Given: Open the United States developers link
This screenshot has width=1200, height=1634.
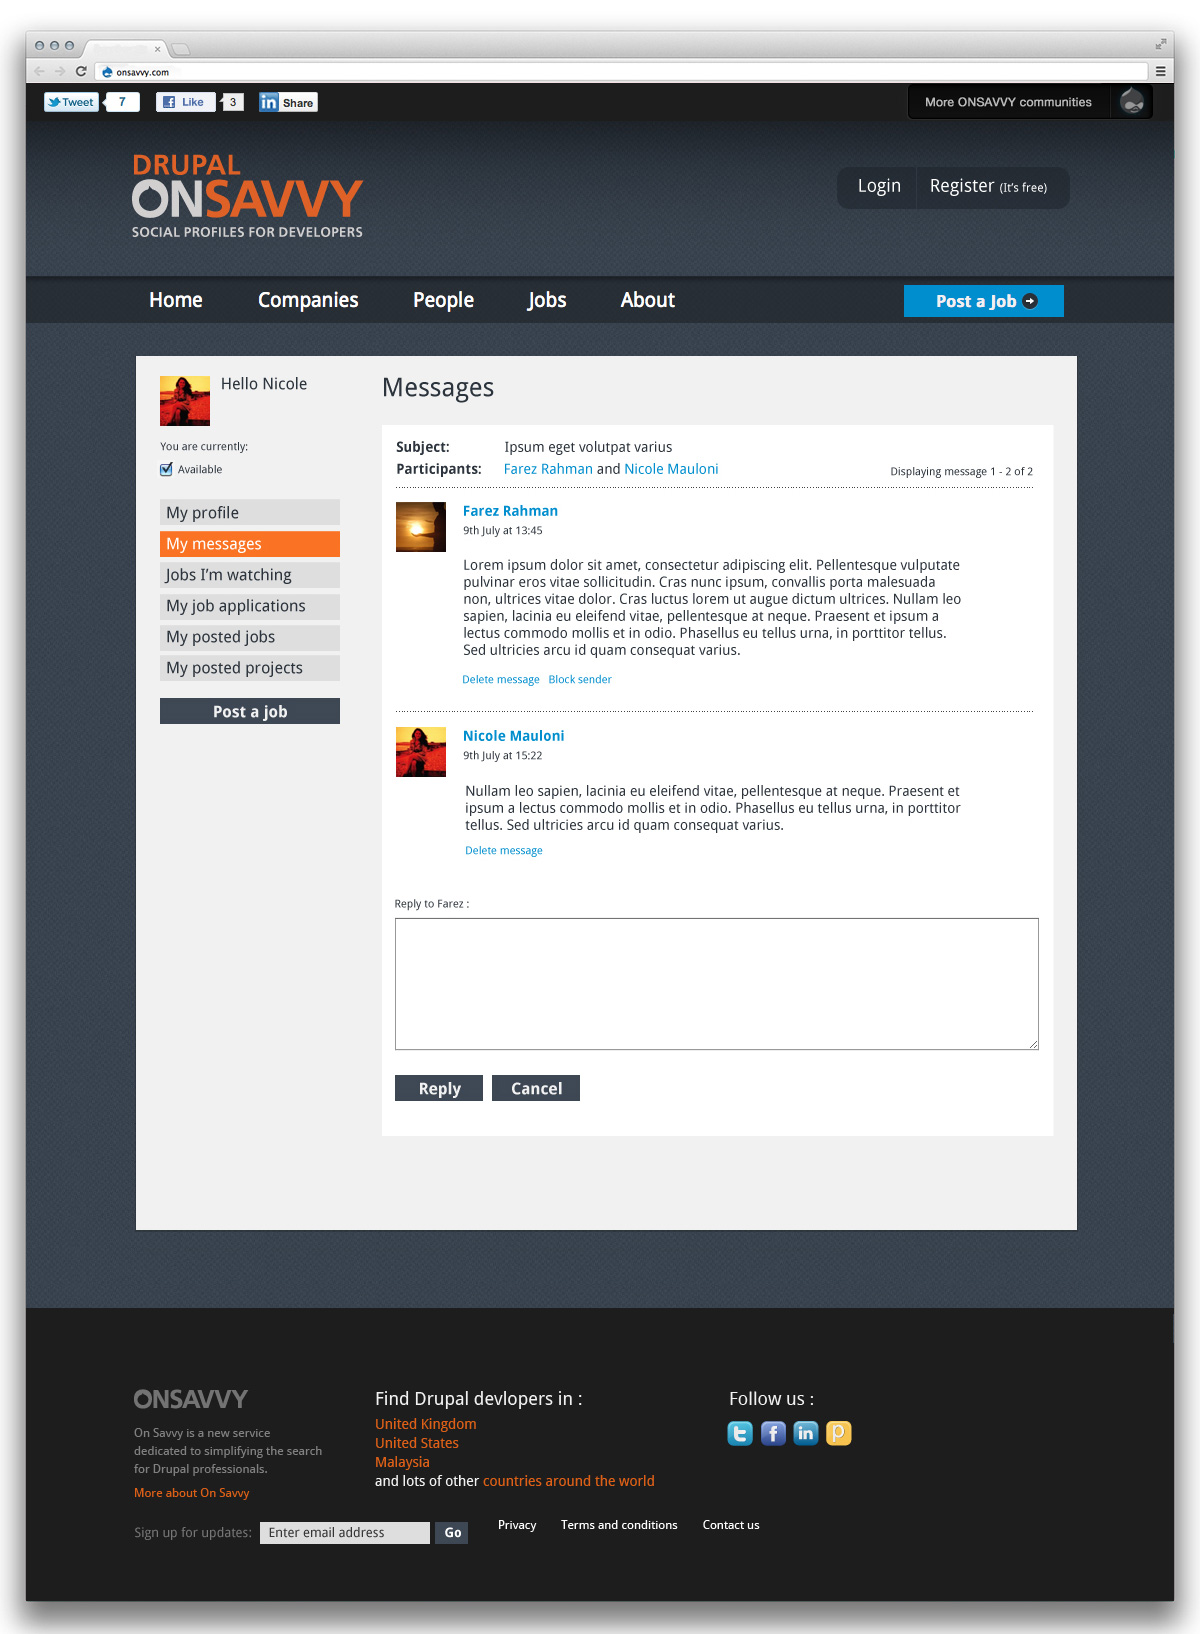Looking at the screenshot, I should (417, 1443).
